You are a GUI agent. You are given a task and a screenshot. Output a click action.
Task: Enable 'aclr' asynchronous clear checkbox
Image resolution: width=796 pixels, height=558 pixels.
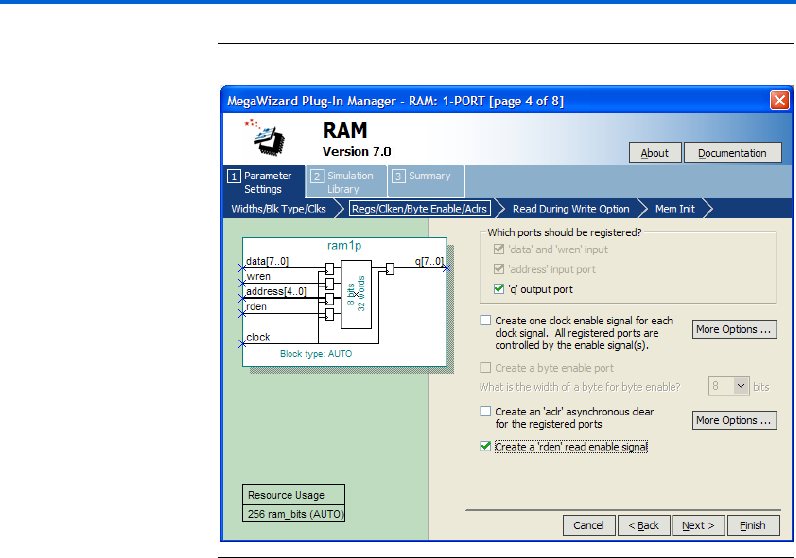coord(486,411)
